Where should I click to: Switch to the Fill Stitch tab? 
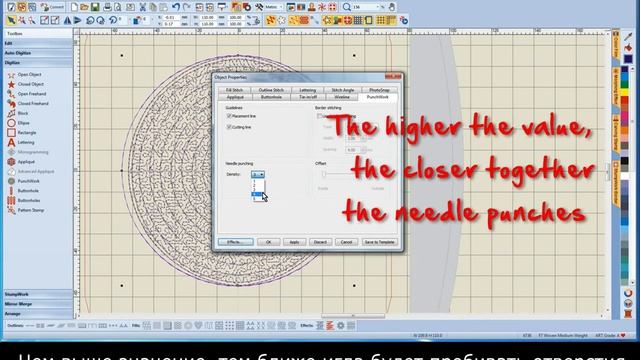234,90
